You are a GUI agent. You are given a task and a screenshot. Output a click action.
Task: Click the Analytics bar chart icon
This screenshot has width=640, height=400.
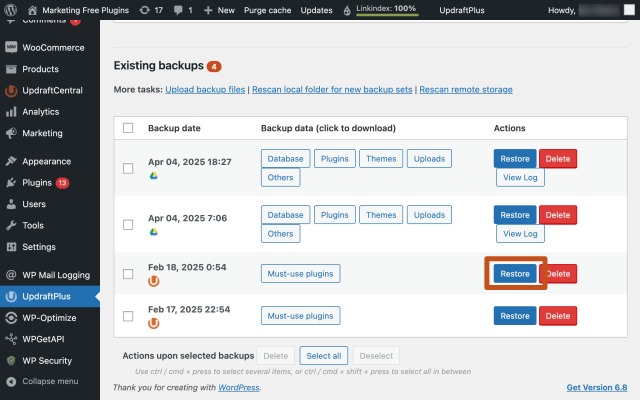click(11, 112)
